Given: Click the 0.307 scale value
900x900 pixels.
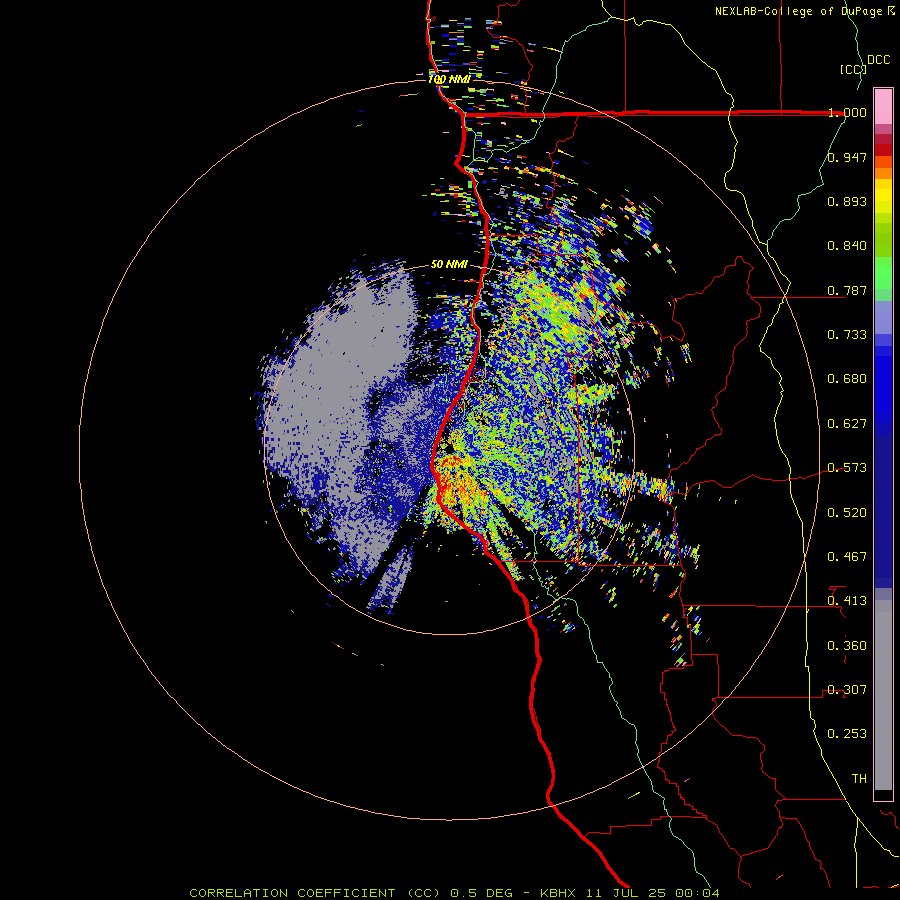Looking at the screenshot, I should click(x=847, y=690).
